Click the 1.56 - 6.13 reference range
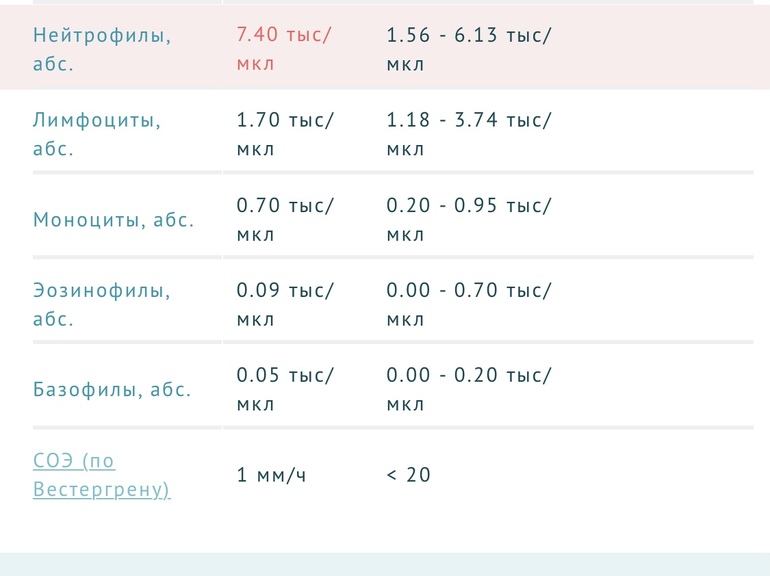 (x=468, y=49)
